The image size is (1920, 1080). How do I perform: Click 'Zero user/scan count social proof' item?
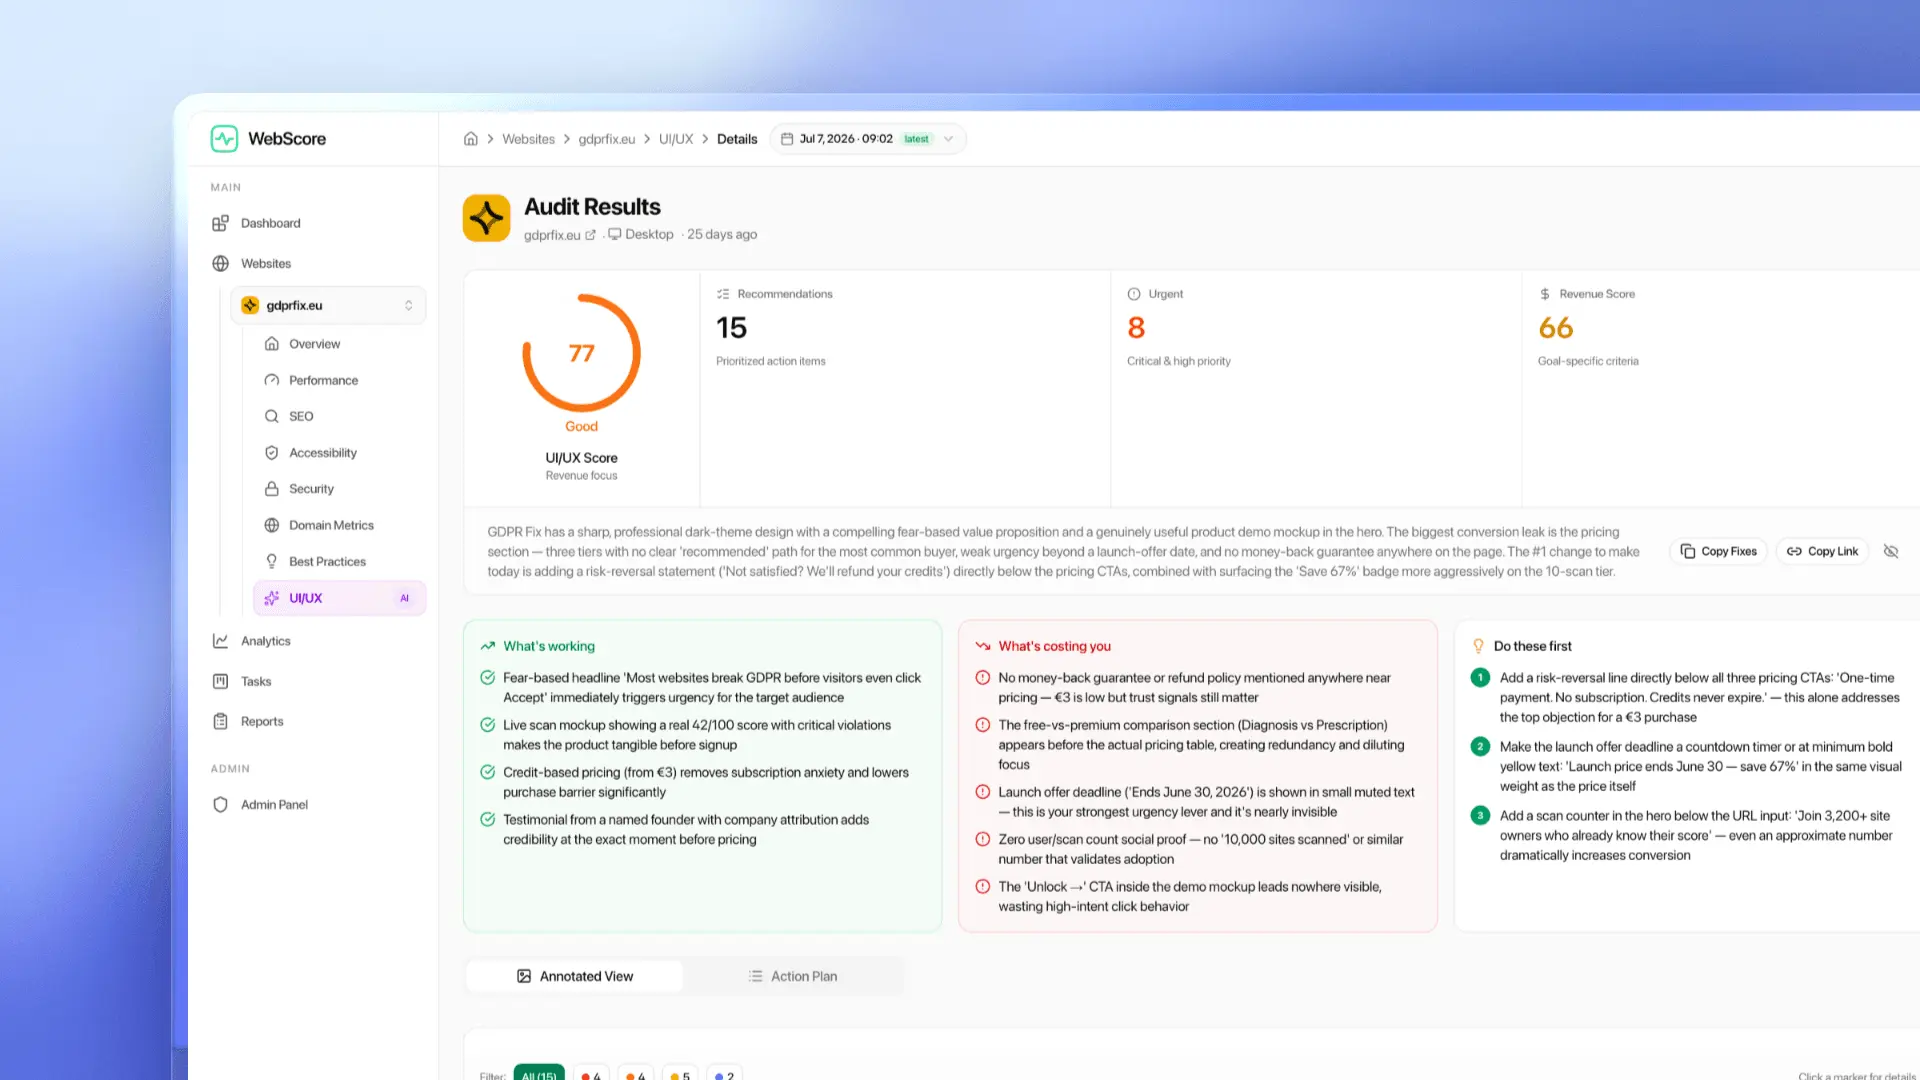tap(1189, 849)
